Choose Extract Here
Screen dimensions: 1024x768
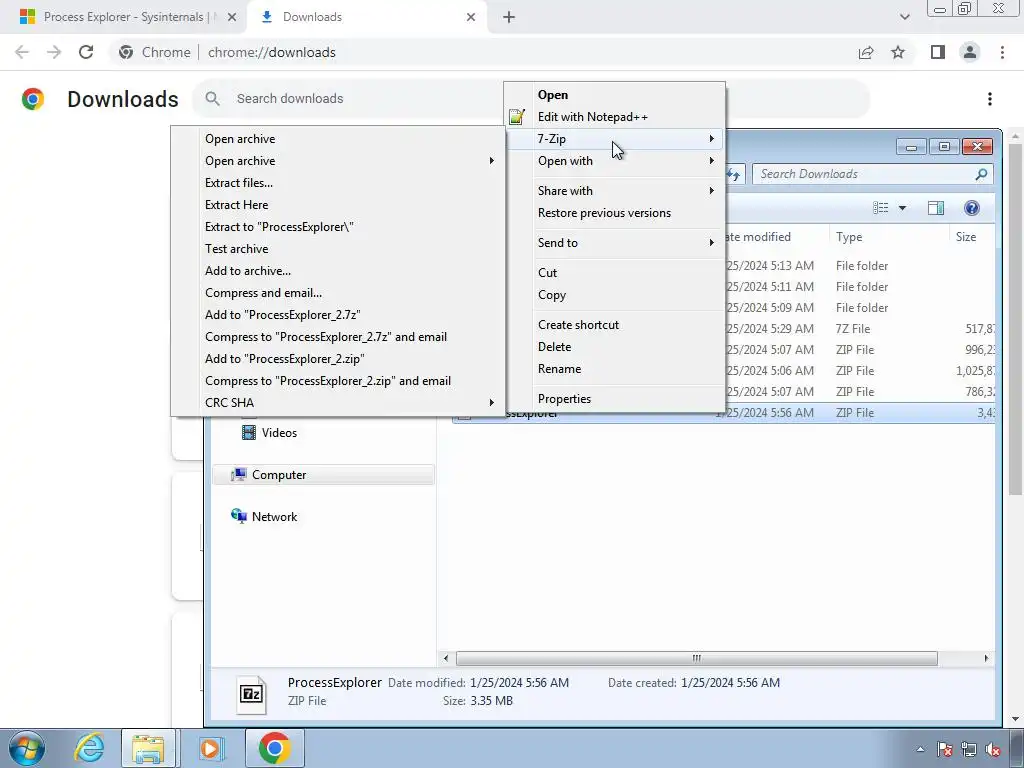pos(338,205)
